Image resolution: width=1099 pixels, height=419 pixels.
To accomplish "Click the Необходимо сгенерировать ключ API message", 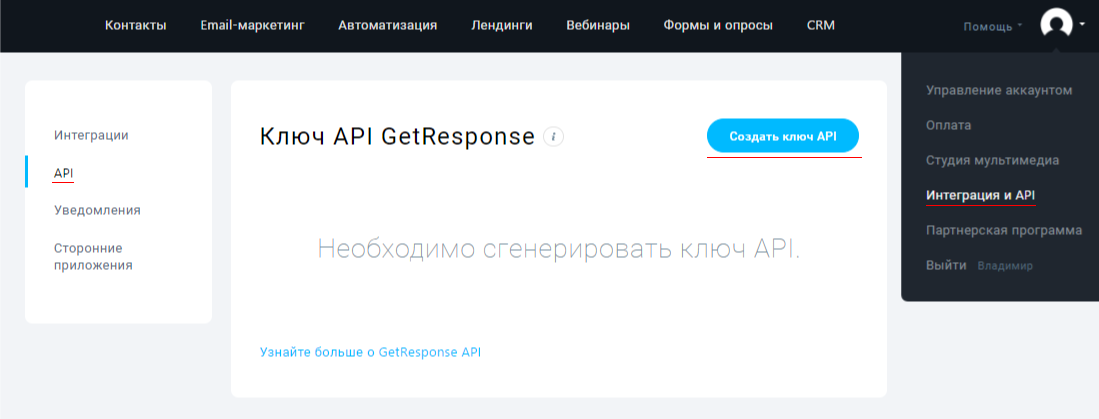I will [x=559, y=249].
